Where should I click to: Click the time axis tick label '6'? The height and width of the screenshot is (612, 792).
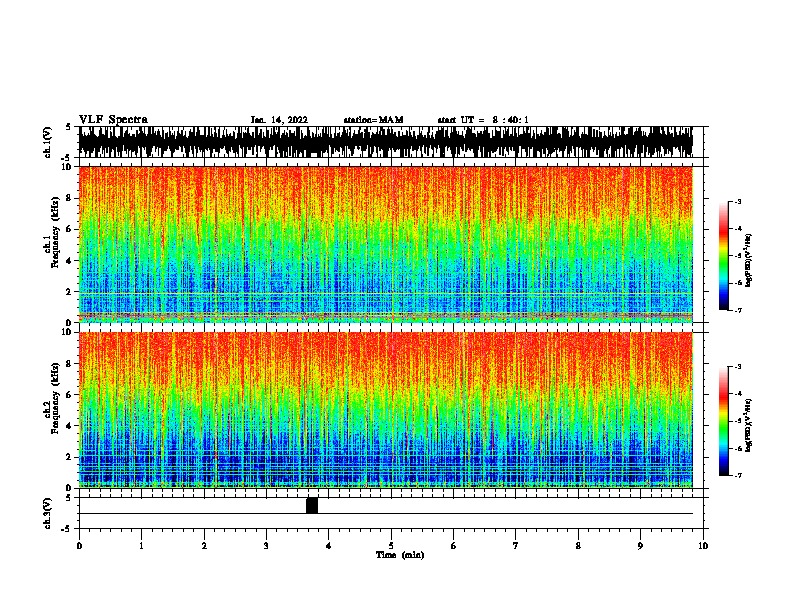(x=454, y=546)
